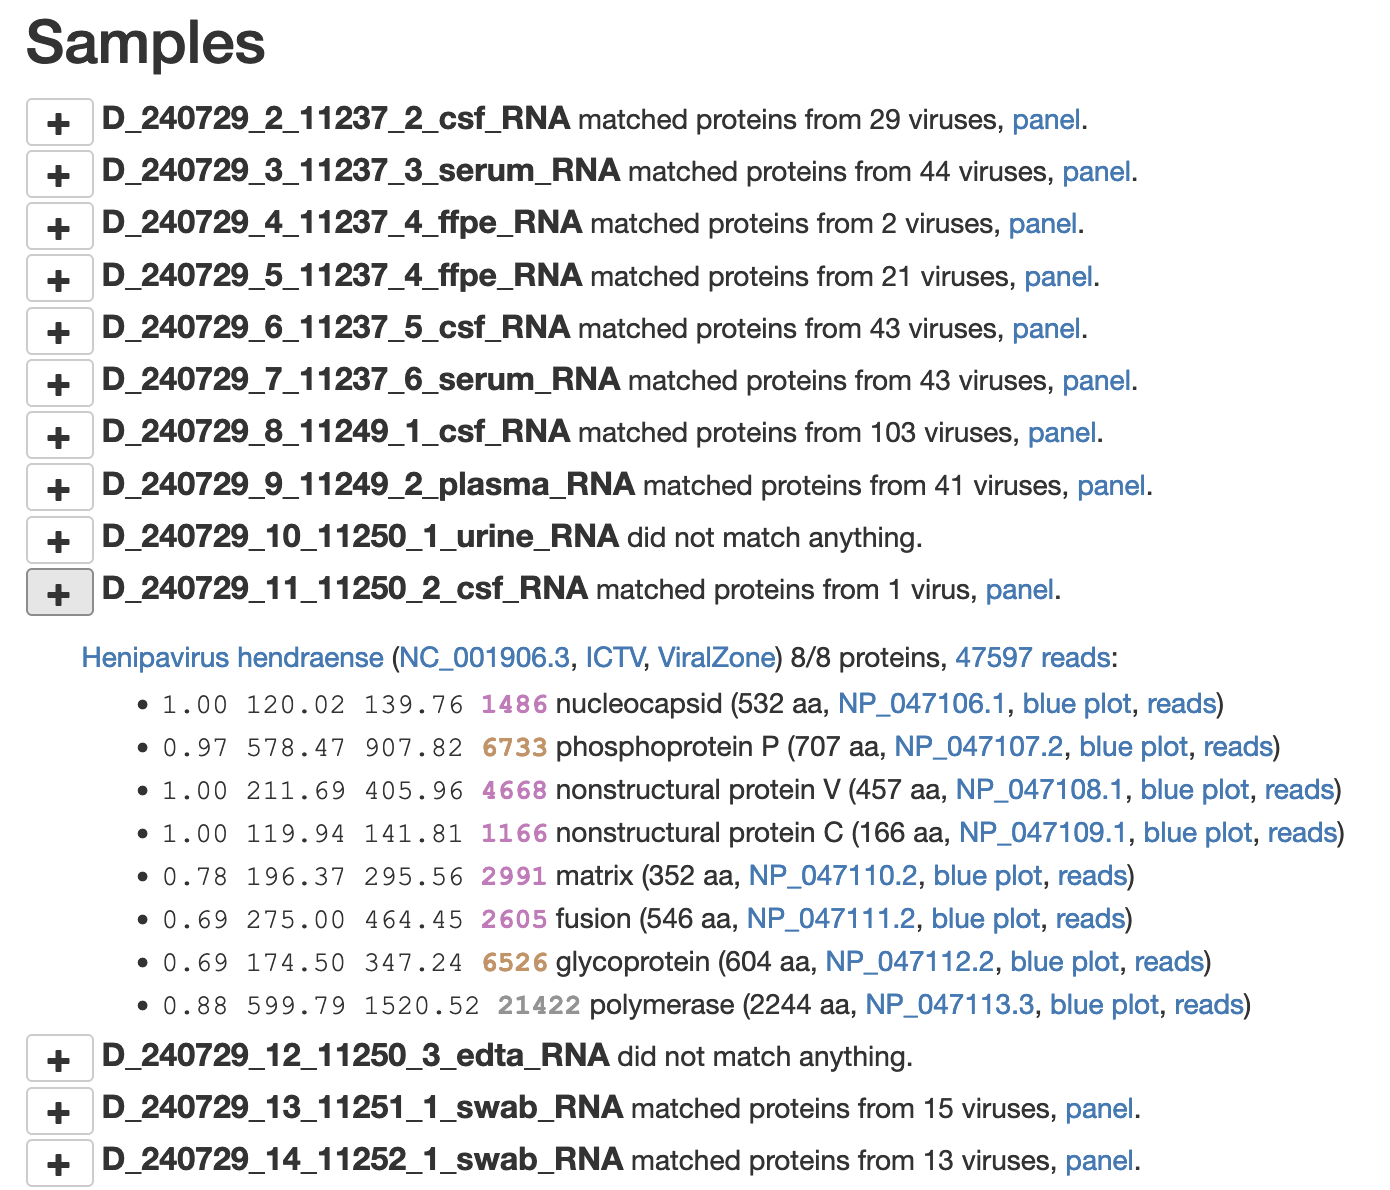Screen dimensions: 1390x1190
Task: Expand sample D_240729_13_11251_1_swab_RNA with plus button
Action: pos(59,1112)
